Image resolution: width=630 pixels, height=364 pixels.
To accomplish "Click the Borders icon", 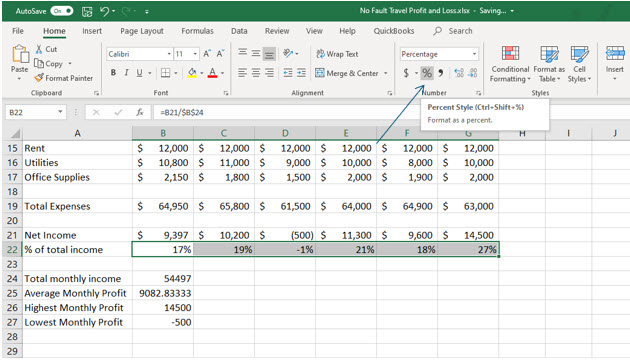I will (165, 73).
